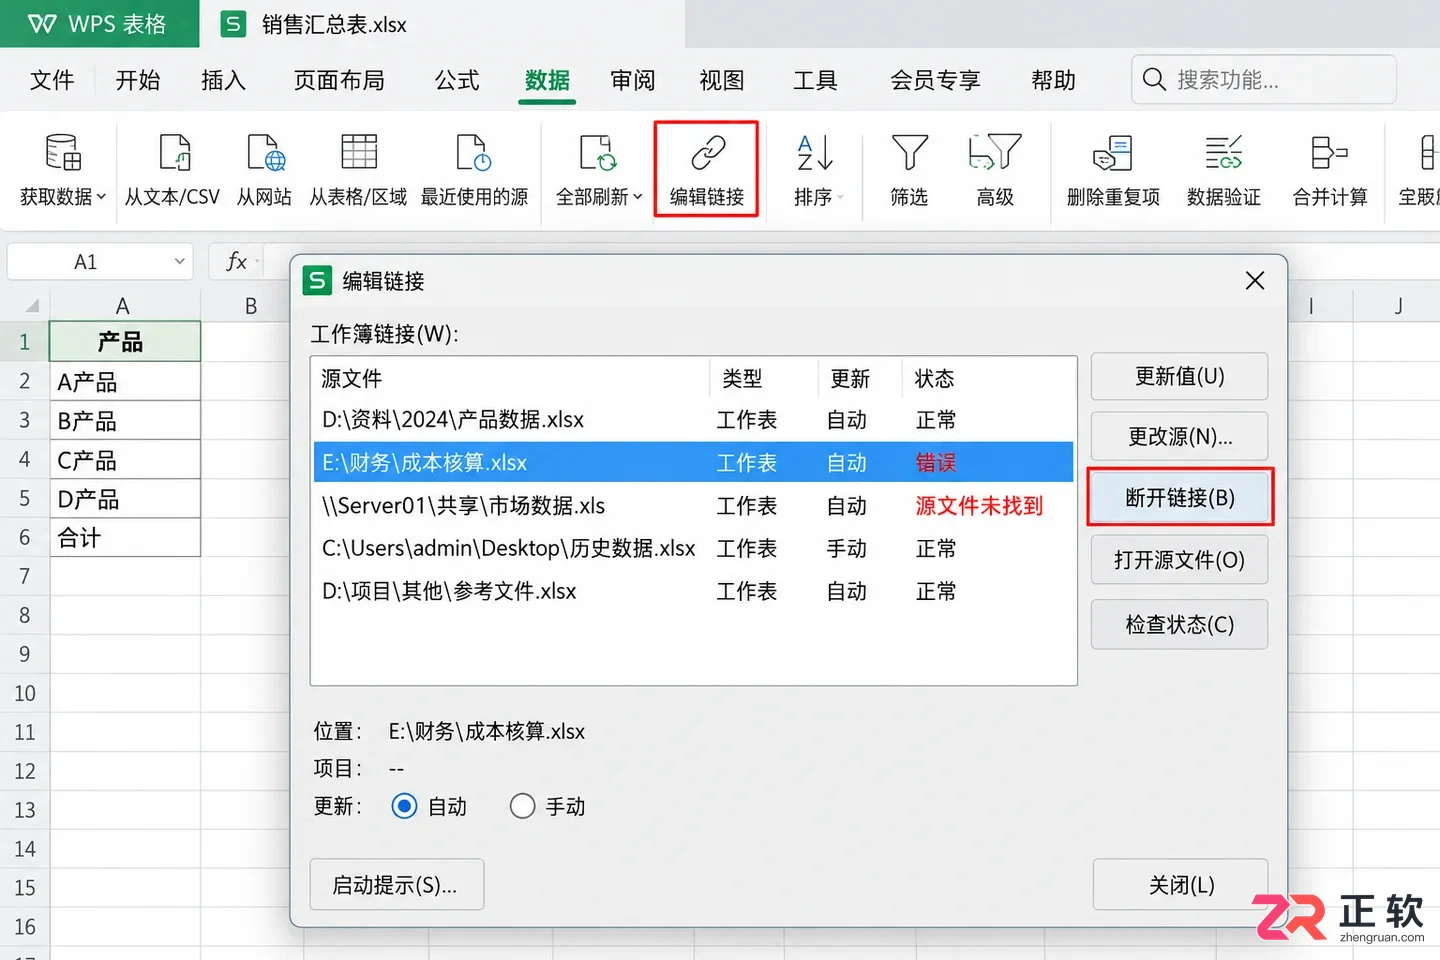Click the 更新值(U) button
The width and height of the screenshot is (1440, 960).
pos(1179,377)
